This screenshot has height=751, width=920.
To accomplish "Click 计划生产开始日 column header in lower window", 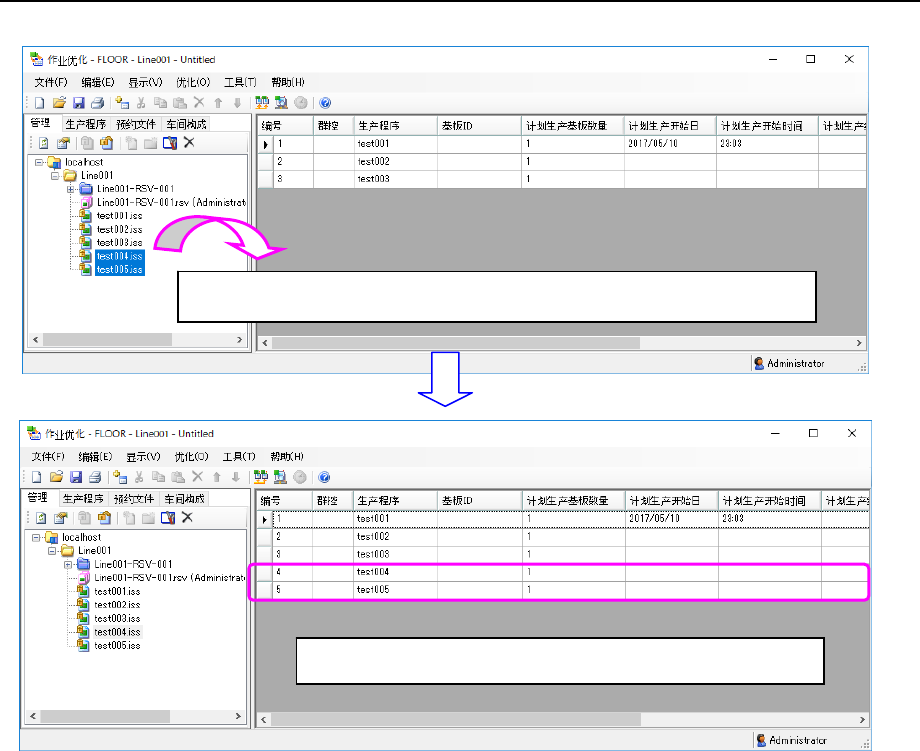I will pyautogui.click(x=672, y=500).
